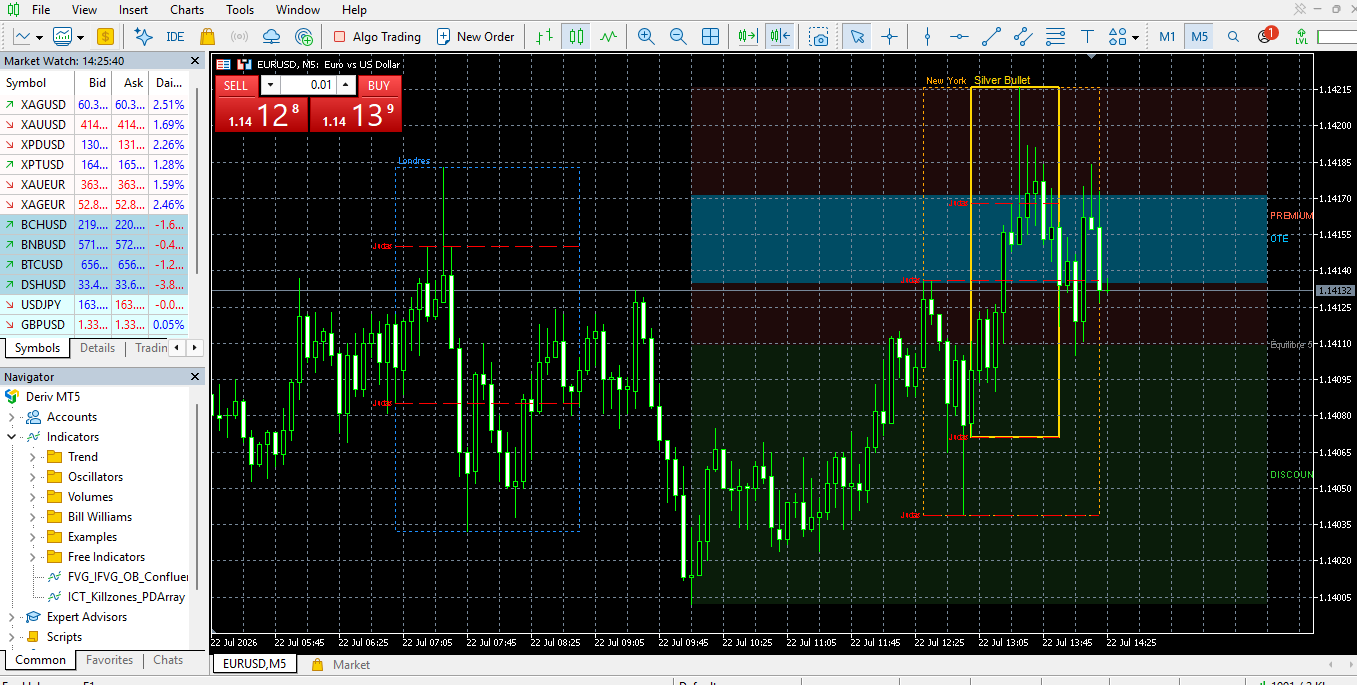This screenshot has width=1357, height=685.
Task: Open the lot volume dropdown arrow
Action: pos(270,85)
